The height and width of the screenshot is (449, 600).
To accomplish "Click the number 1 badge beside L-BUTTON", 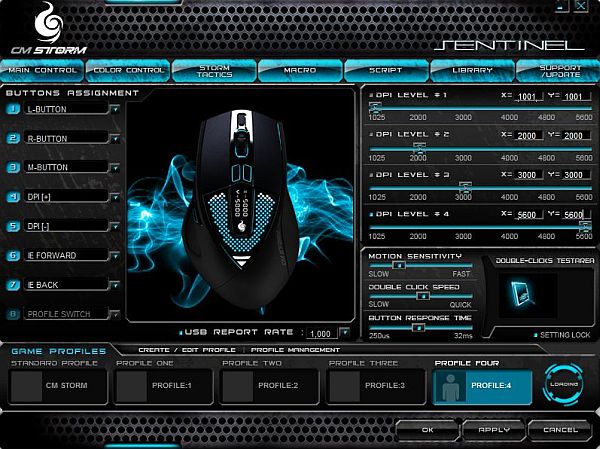I will coord(13,108).
